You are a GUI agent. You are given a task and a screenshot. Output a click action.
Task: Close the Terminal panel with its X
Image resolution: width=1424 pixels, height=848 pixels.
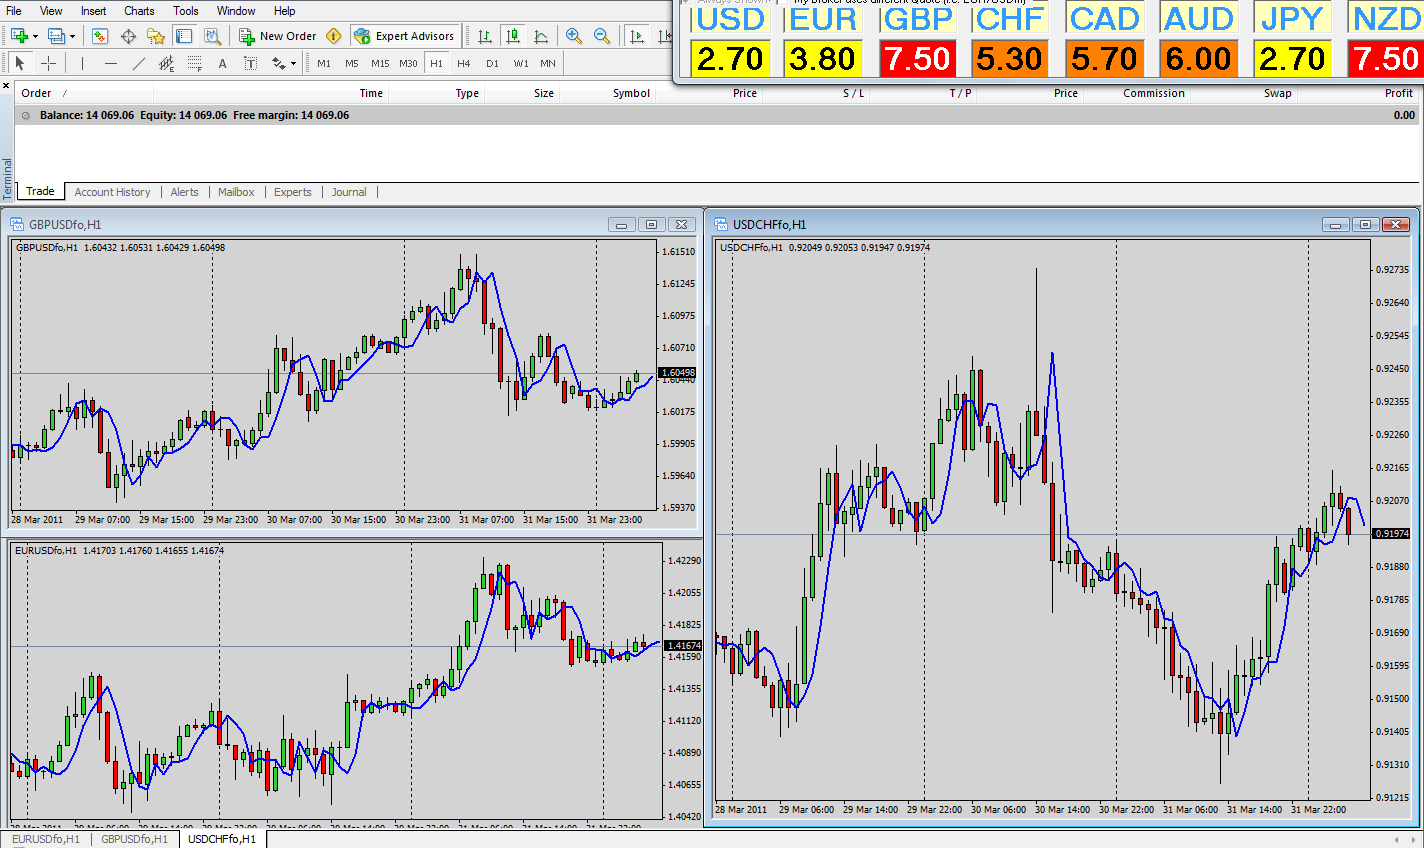pyautogui.click(x=6, y=88)
